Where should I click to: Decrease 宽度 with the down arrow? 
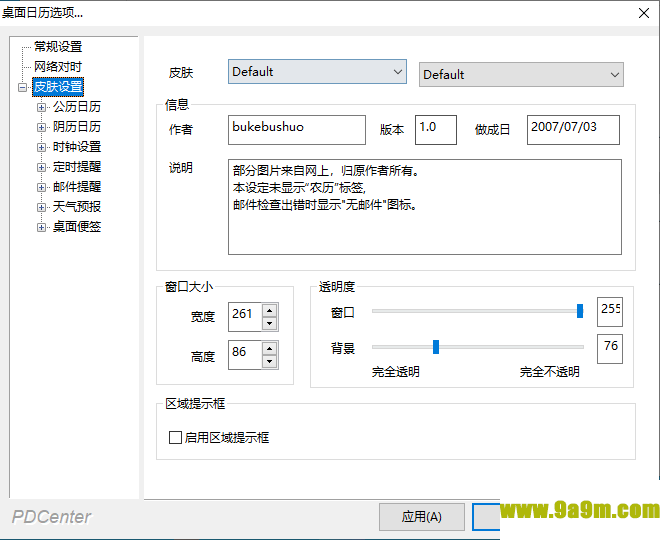[x=269, y=323]
